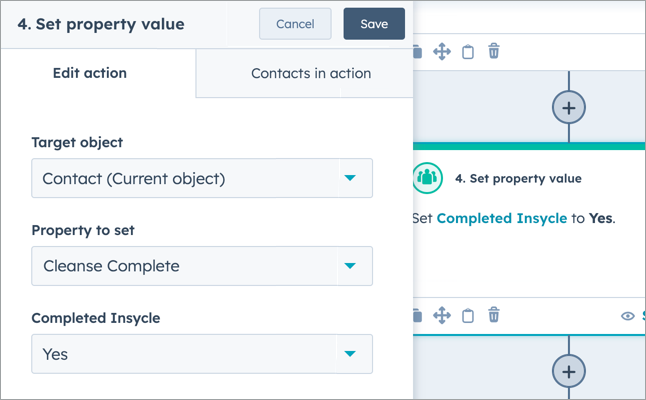Screen dimensions: 646x400
Task: Click the Save button
Action: click(x=374, y=24)
